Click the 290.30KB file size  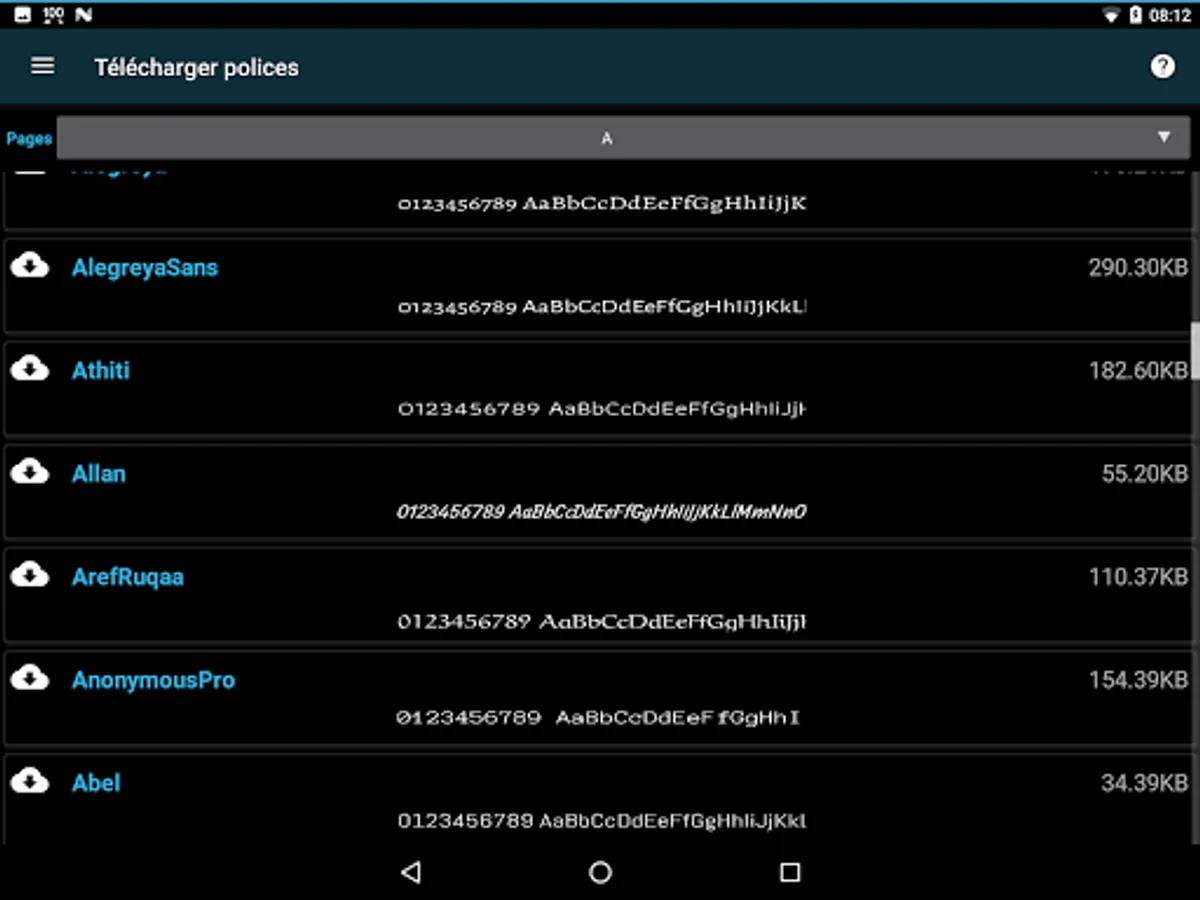(1138, 267)
